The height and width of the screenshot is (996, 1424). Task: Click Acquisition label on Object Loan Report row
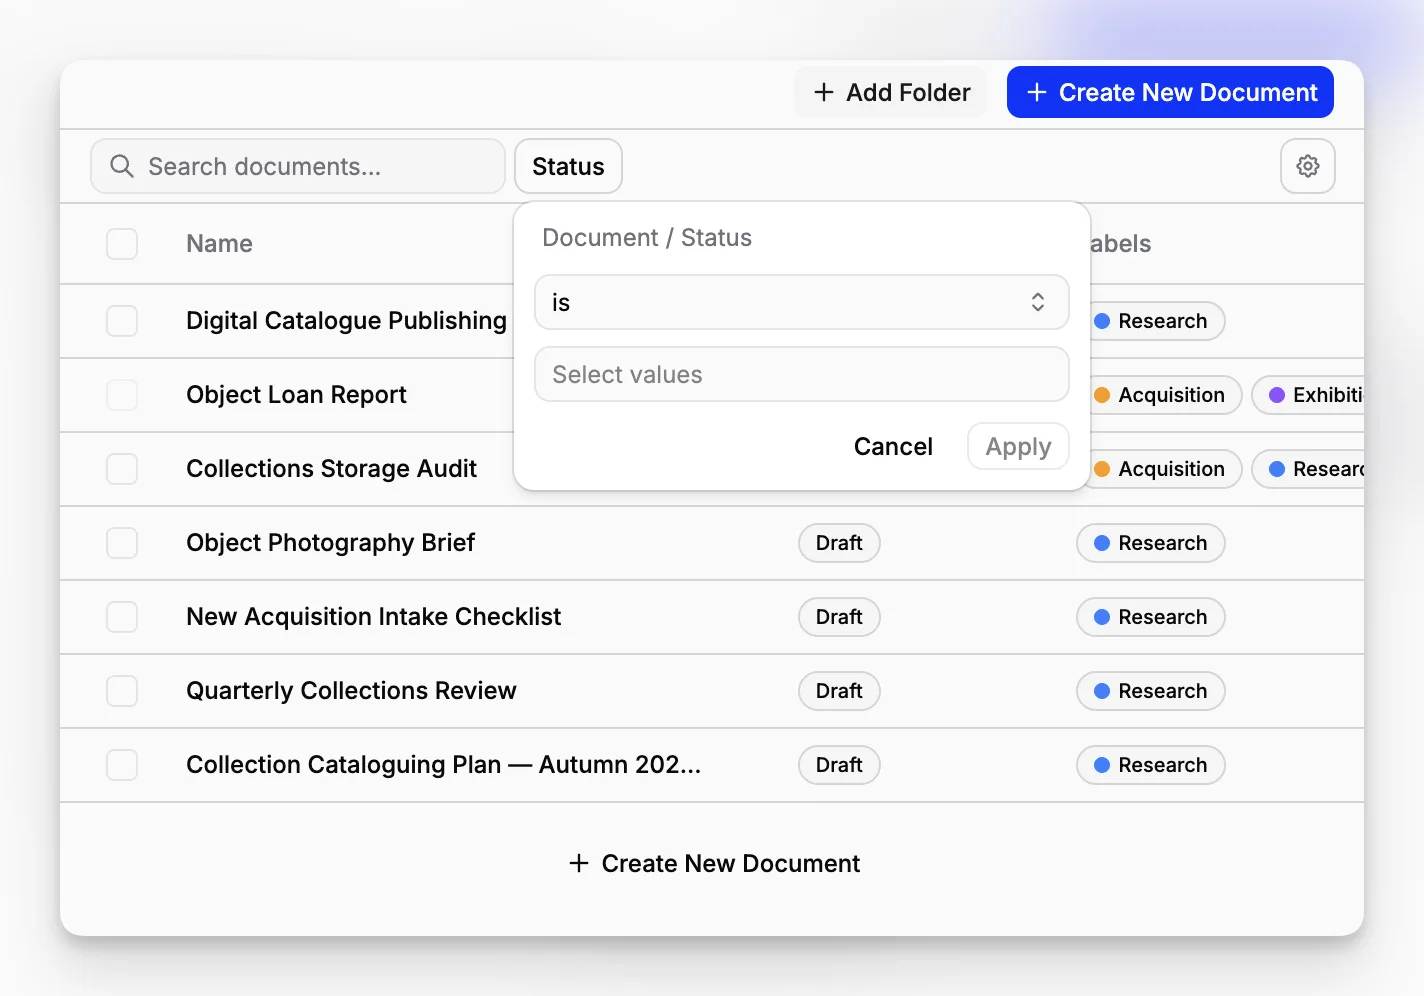tap(1166, 395)
